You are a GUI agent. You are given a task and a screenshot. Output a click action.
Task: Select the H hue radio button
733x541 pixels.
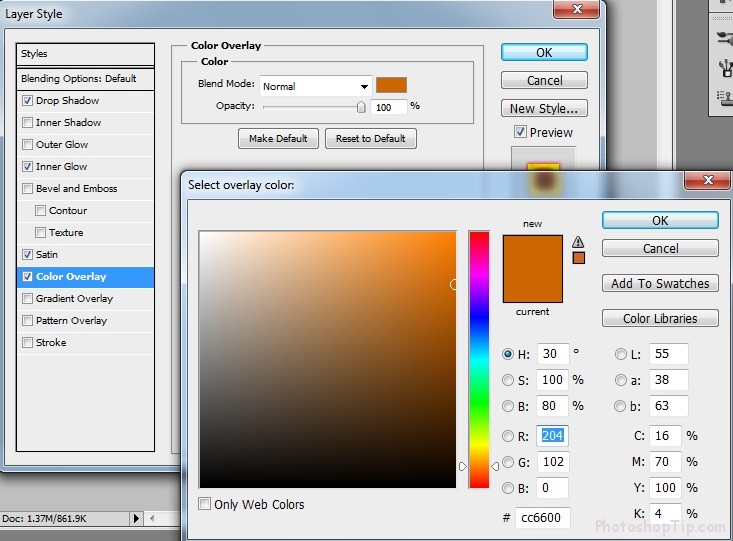[508, 354]
